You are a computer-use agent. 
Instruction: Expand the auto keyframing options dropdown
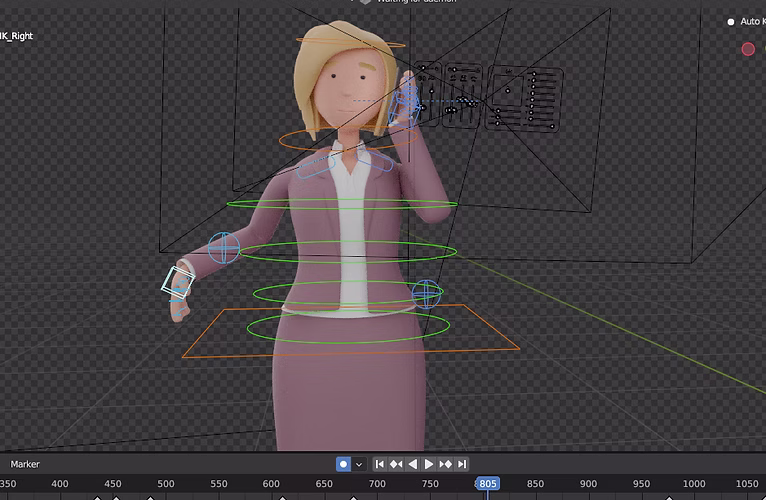[359, 464]
